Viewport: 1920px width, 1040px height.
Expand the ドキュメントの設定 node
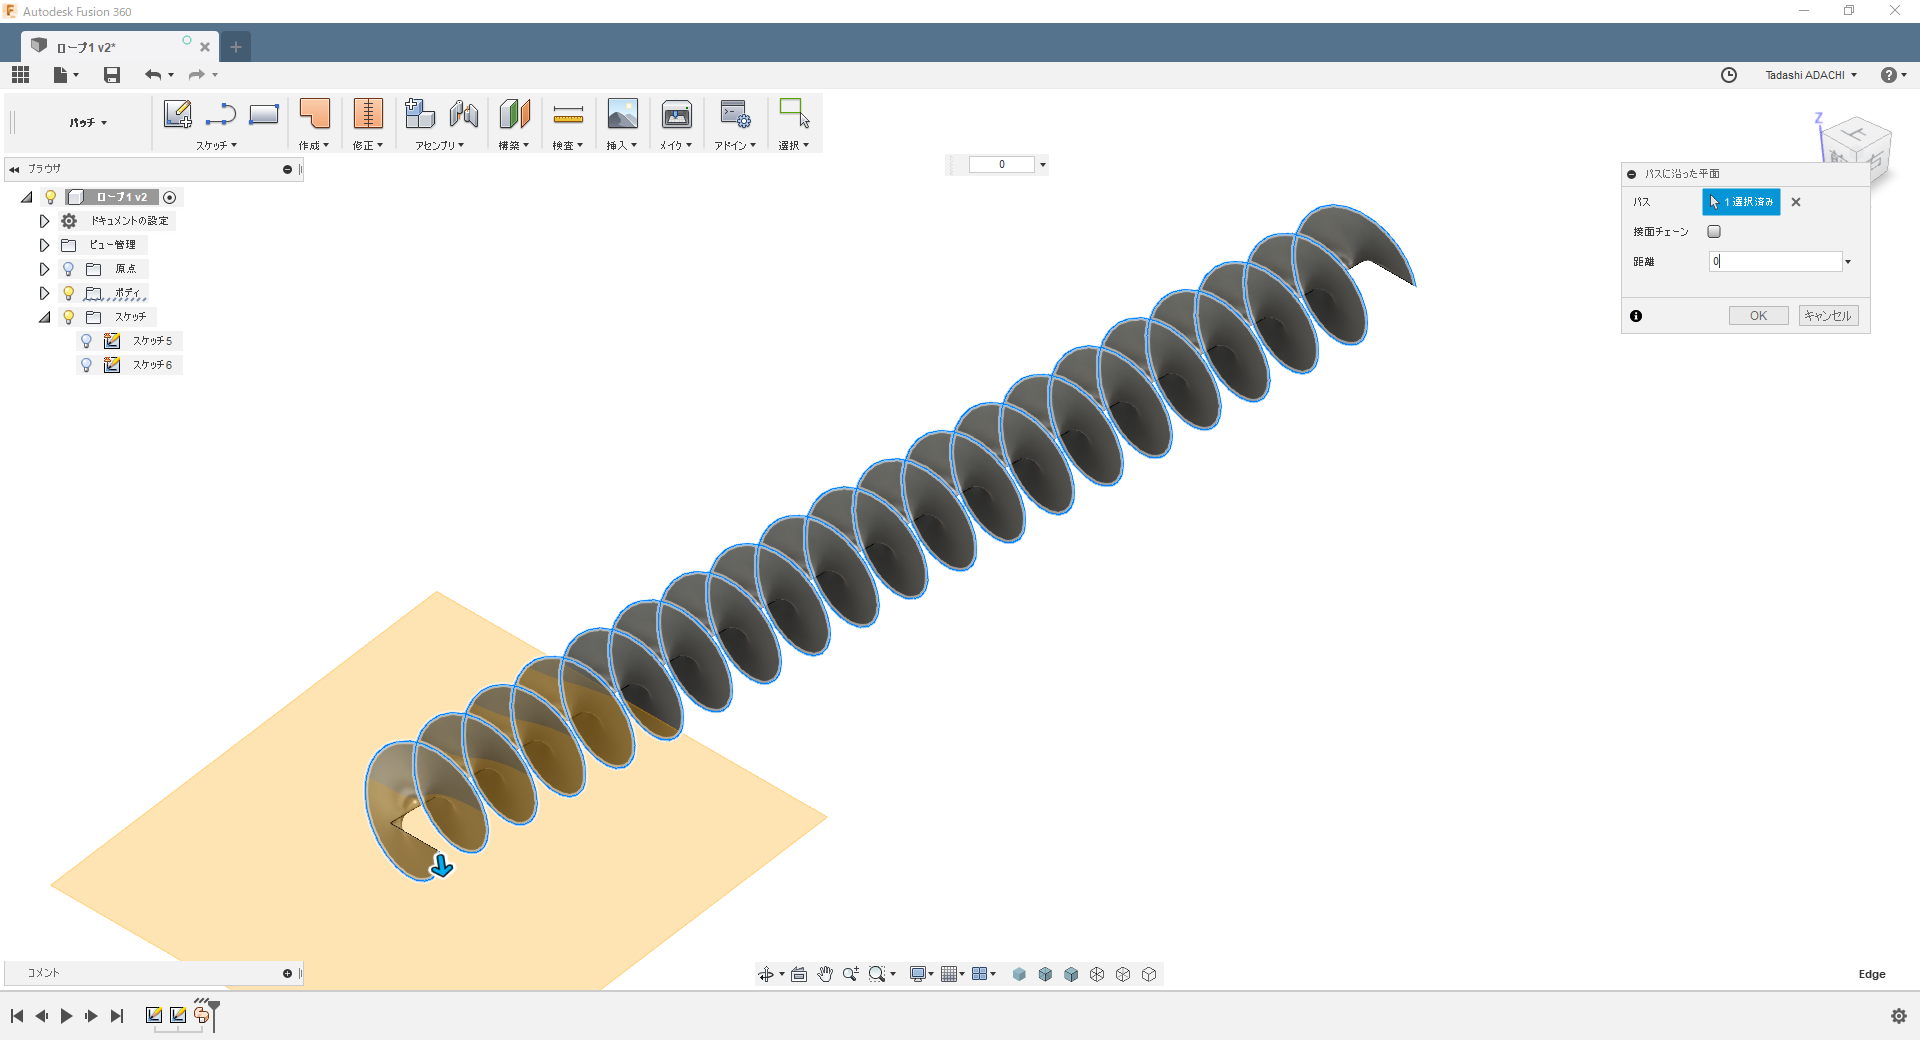[44, 221]
